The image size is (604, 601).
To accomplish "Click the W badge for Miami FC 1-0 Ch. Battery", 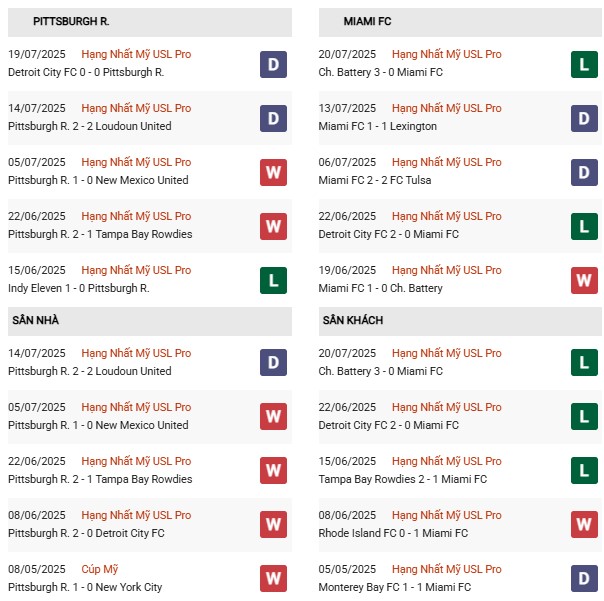I will 584,280.
